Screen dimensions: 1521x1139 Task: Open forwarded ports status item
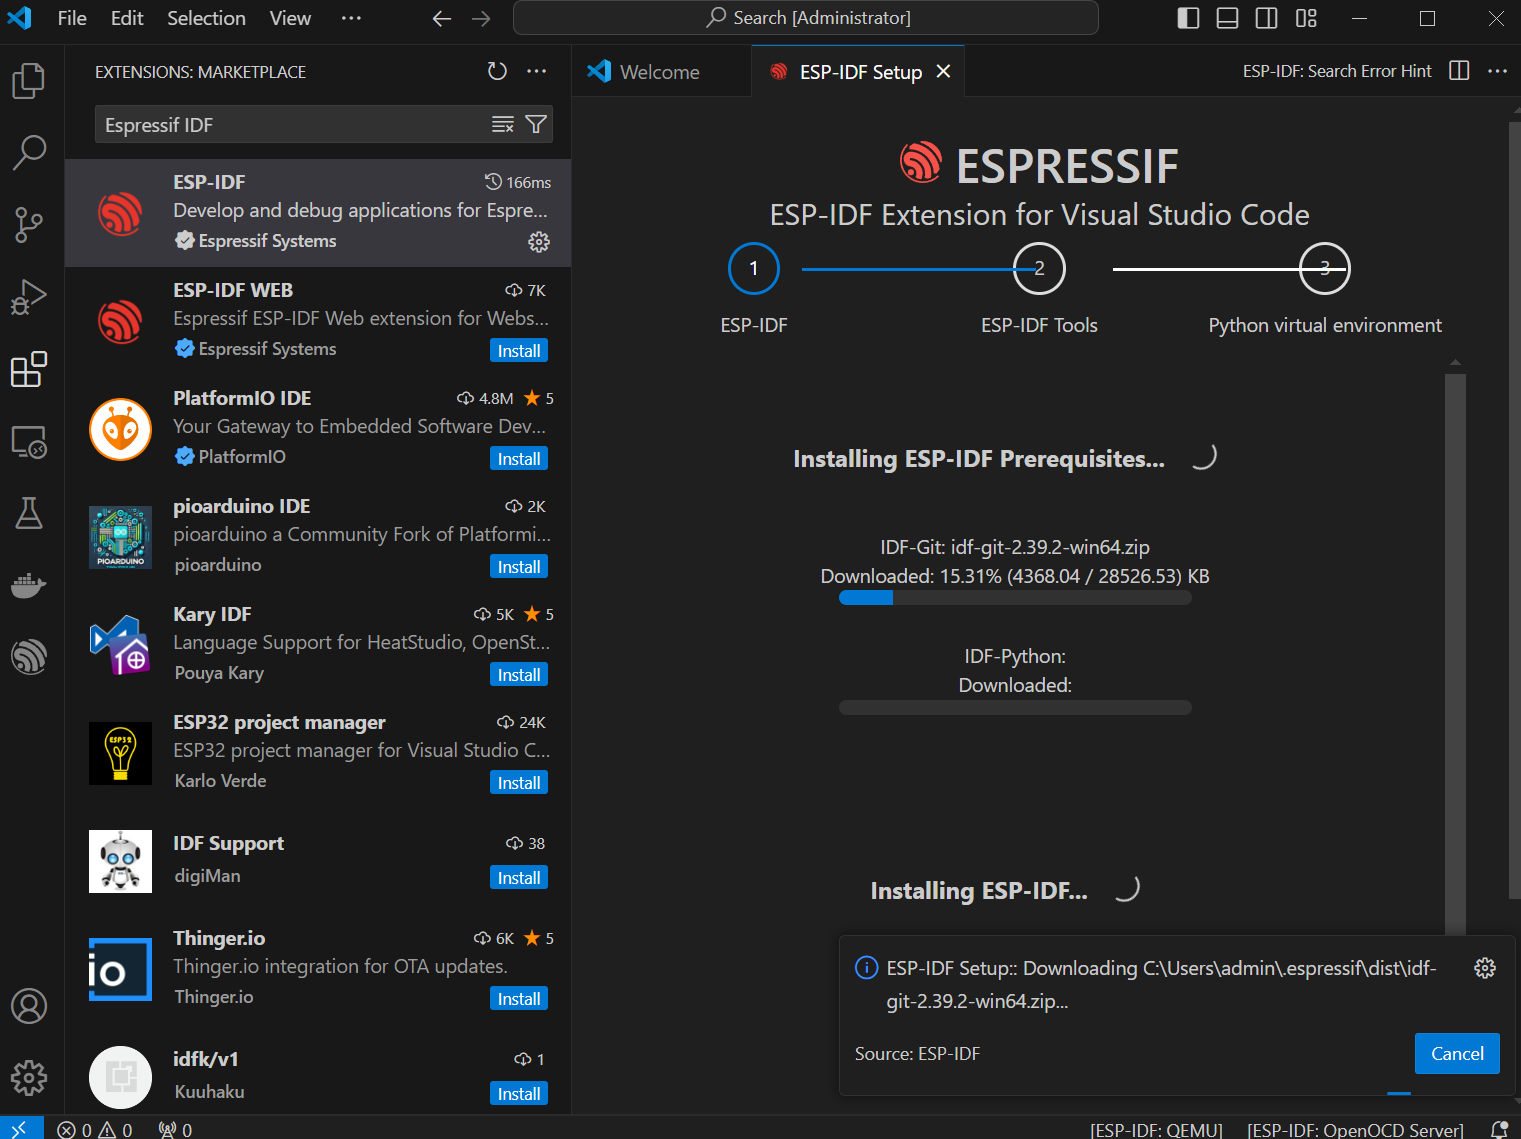click(175, 1129)
